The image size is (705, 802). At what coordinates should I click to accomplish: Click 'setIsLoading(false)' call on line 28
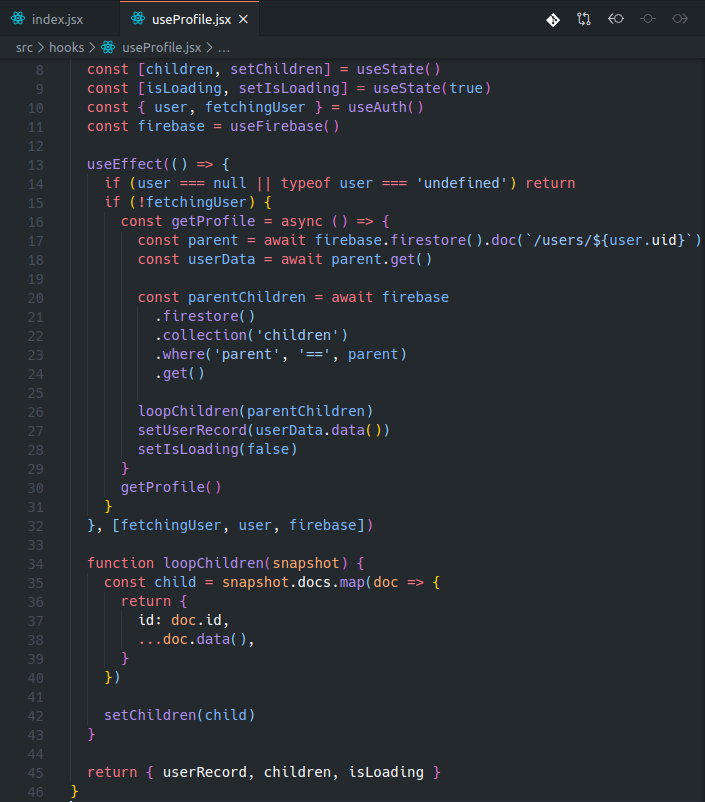(x=217, y=450)
